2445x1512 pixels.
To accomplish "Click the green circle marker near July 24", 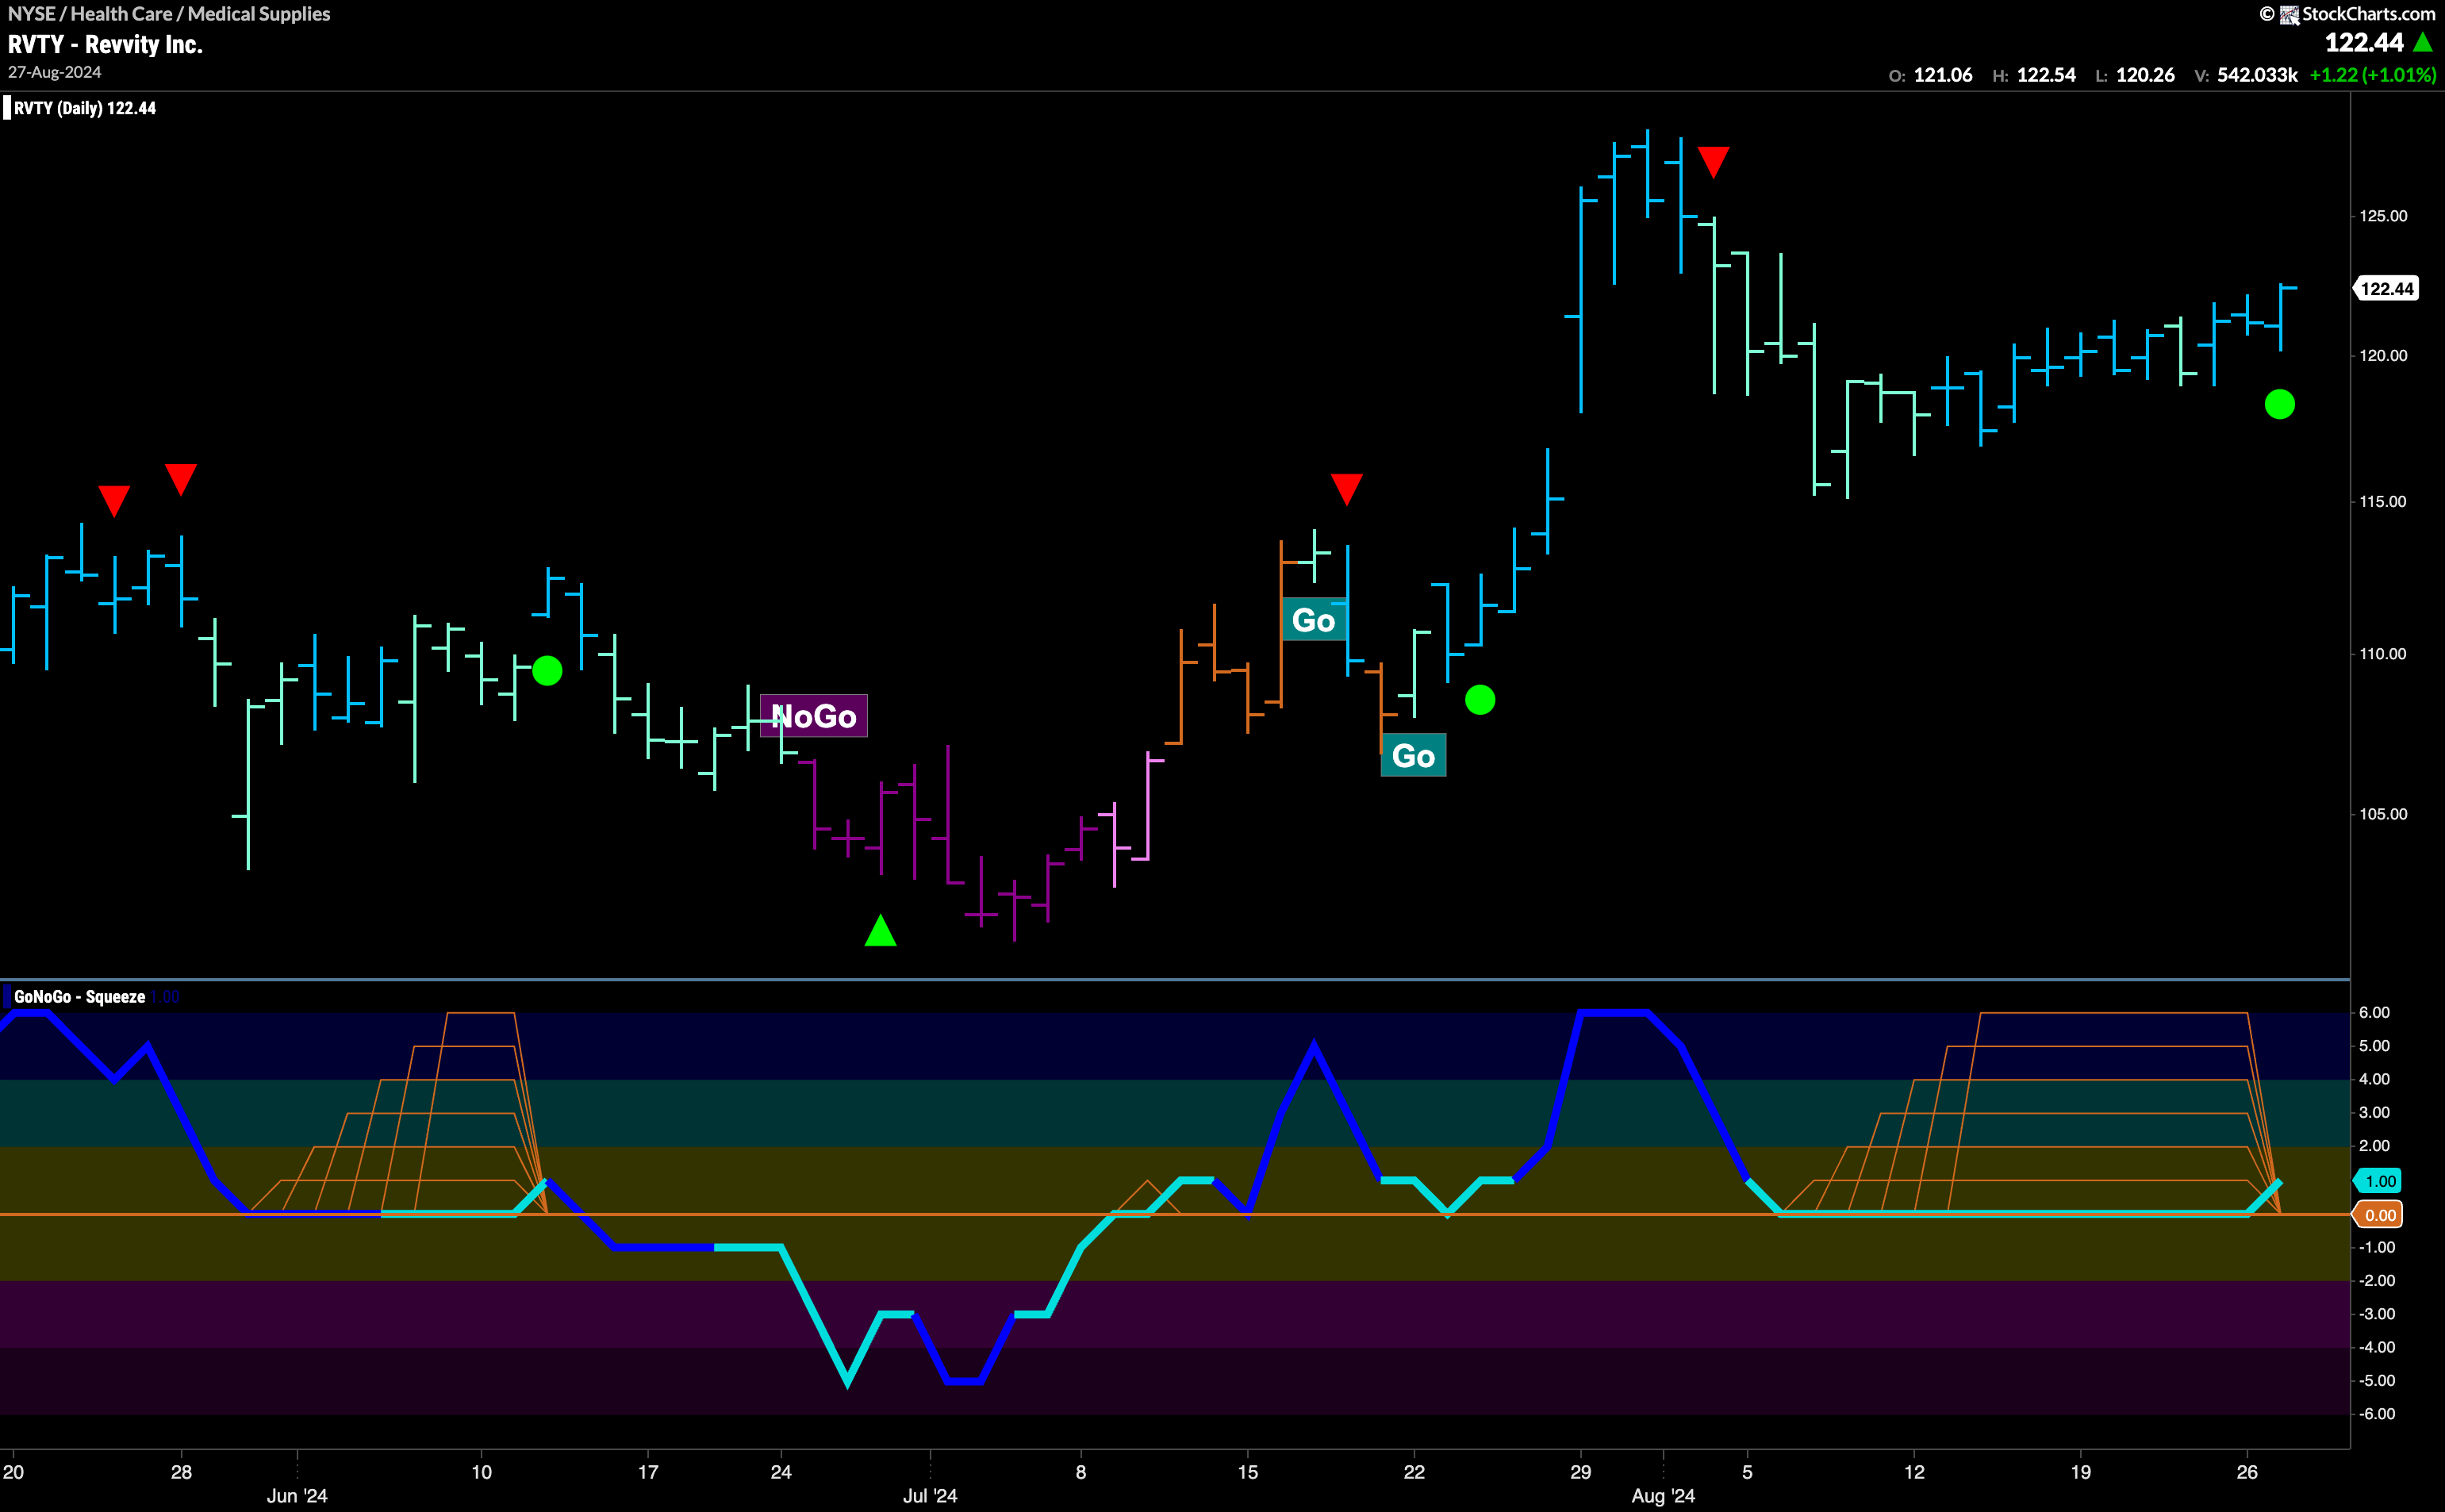I will click(1480, 700).
